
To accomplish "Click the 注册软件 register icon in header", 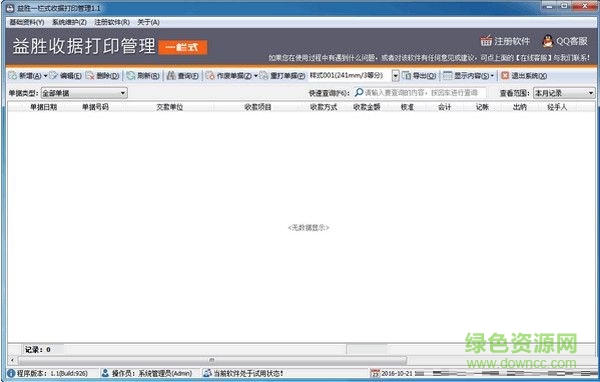I will [486, 41].
